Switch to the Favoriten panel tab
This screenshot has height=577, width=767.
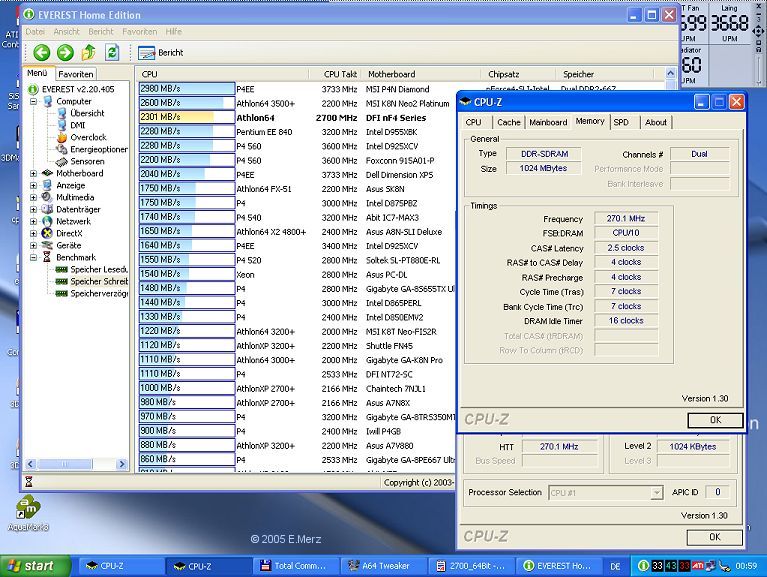click(x=76, y=74)
